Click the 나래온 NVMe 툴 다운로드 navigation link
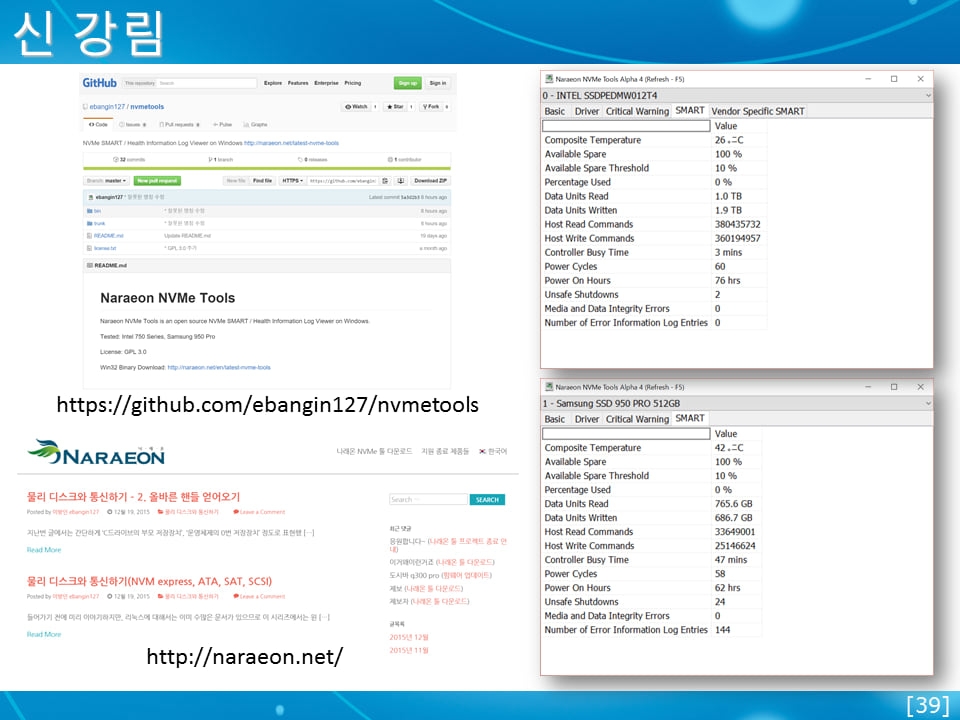This screenshot has height=720, width=960. (x=374, y=451)
